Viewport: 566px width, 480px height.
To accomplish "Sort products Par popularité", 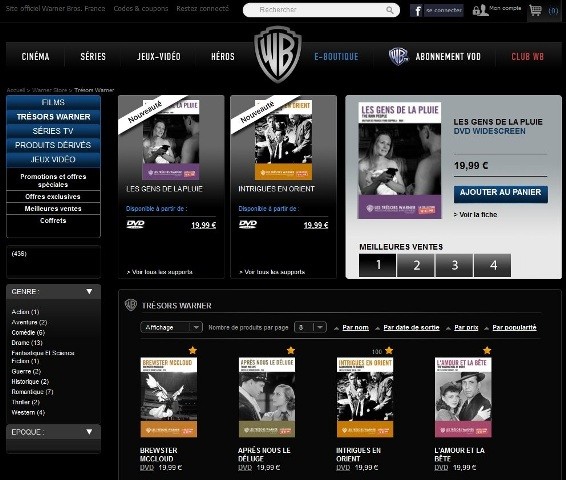I will (514, 328).
